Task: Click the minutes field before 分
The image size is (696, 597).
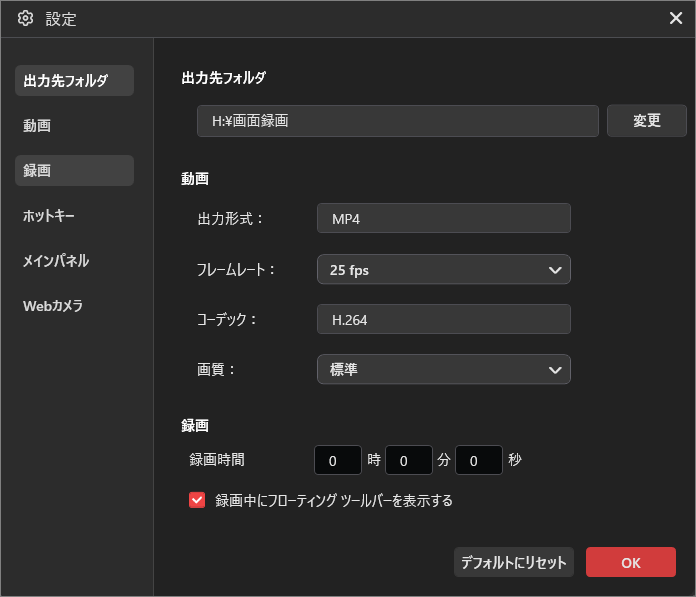Action: tap(409, 460)
